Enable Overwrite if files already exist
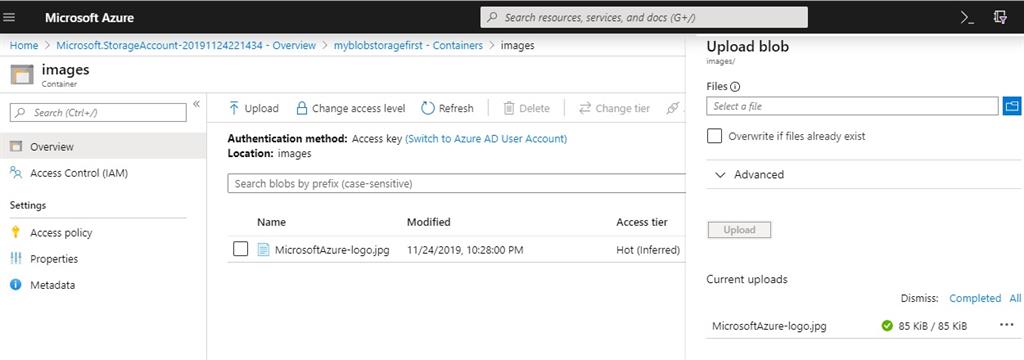This screenshot has width=1024, height=360. [x=714, y=136]
